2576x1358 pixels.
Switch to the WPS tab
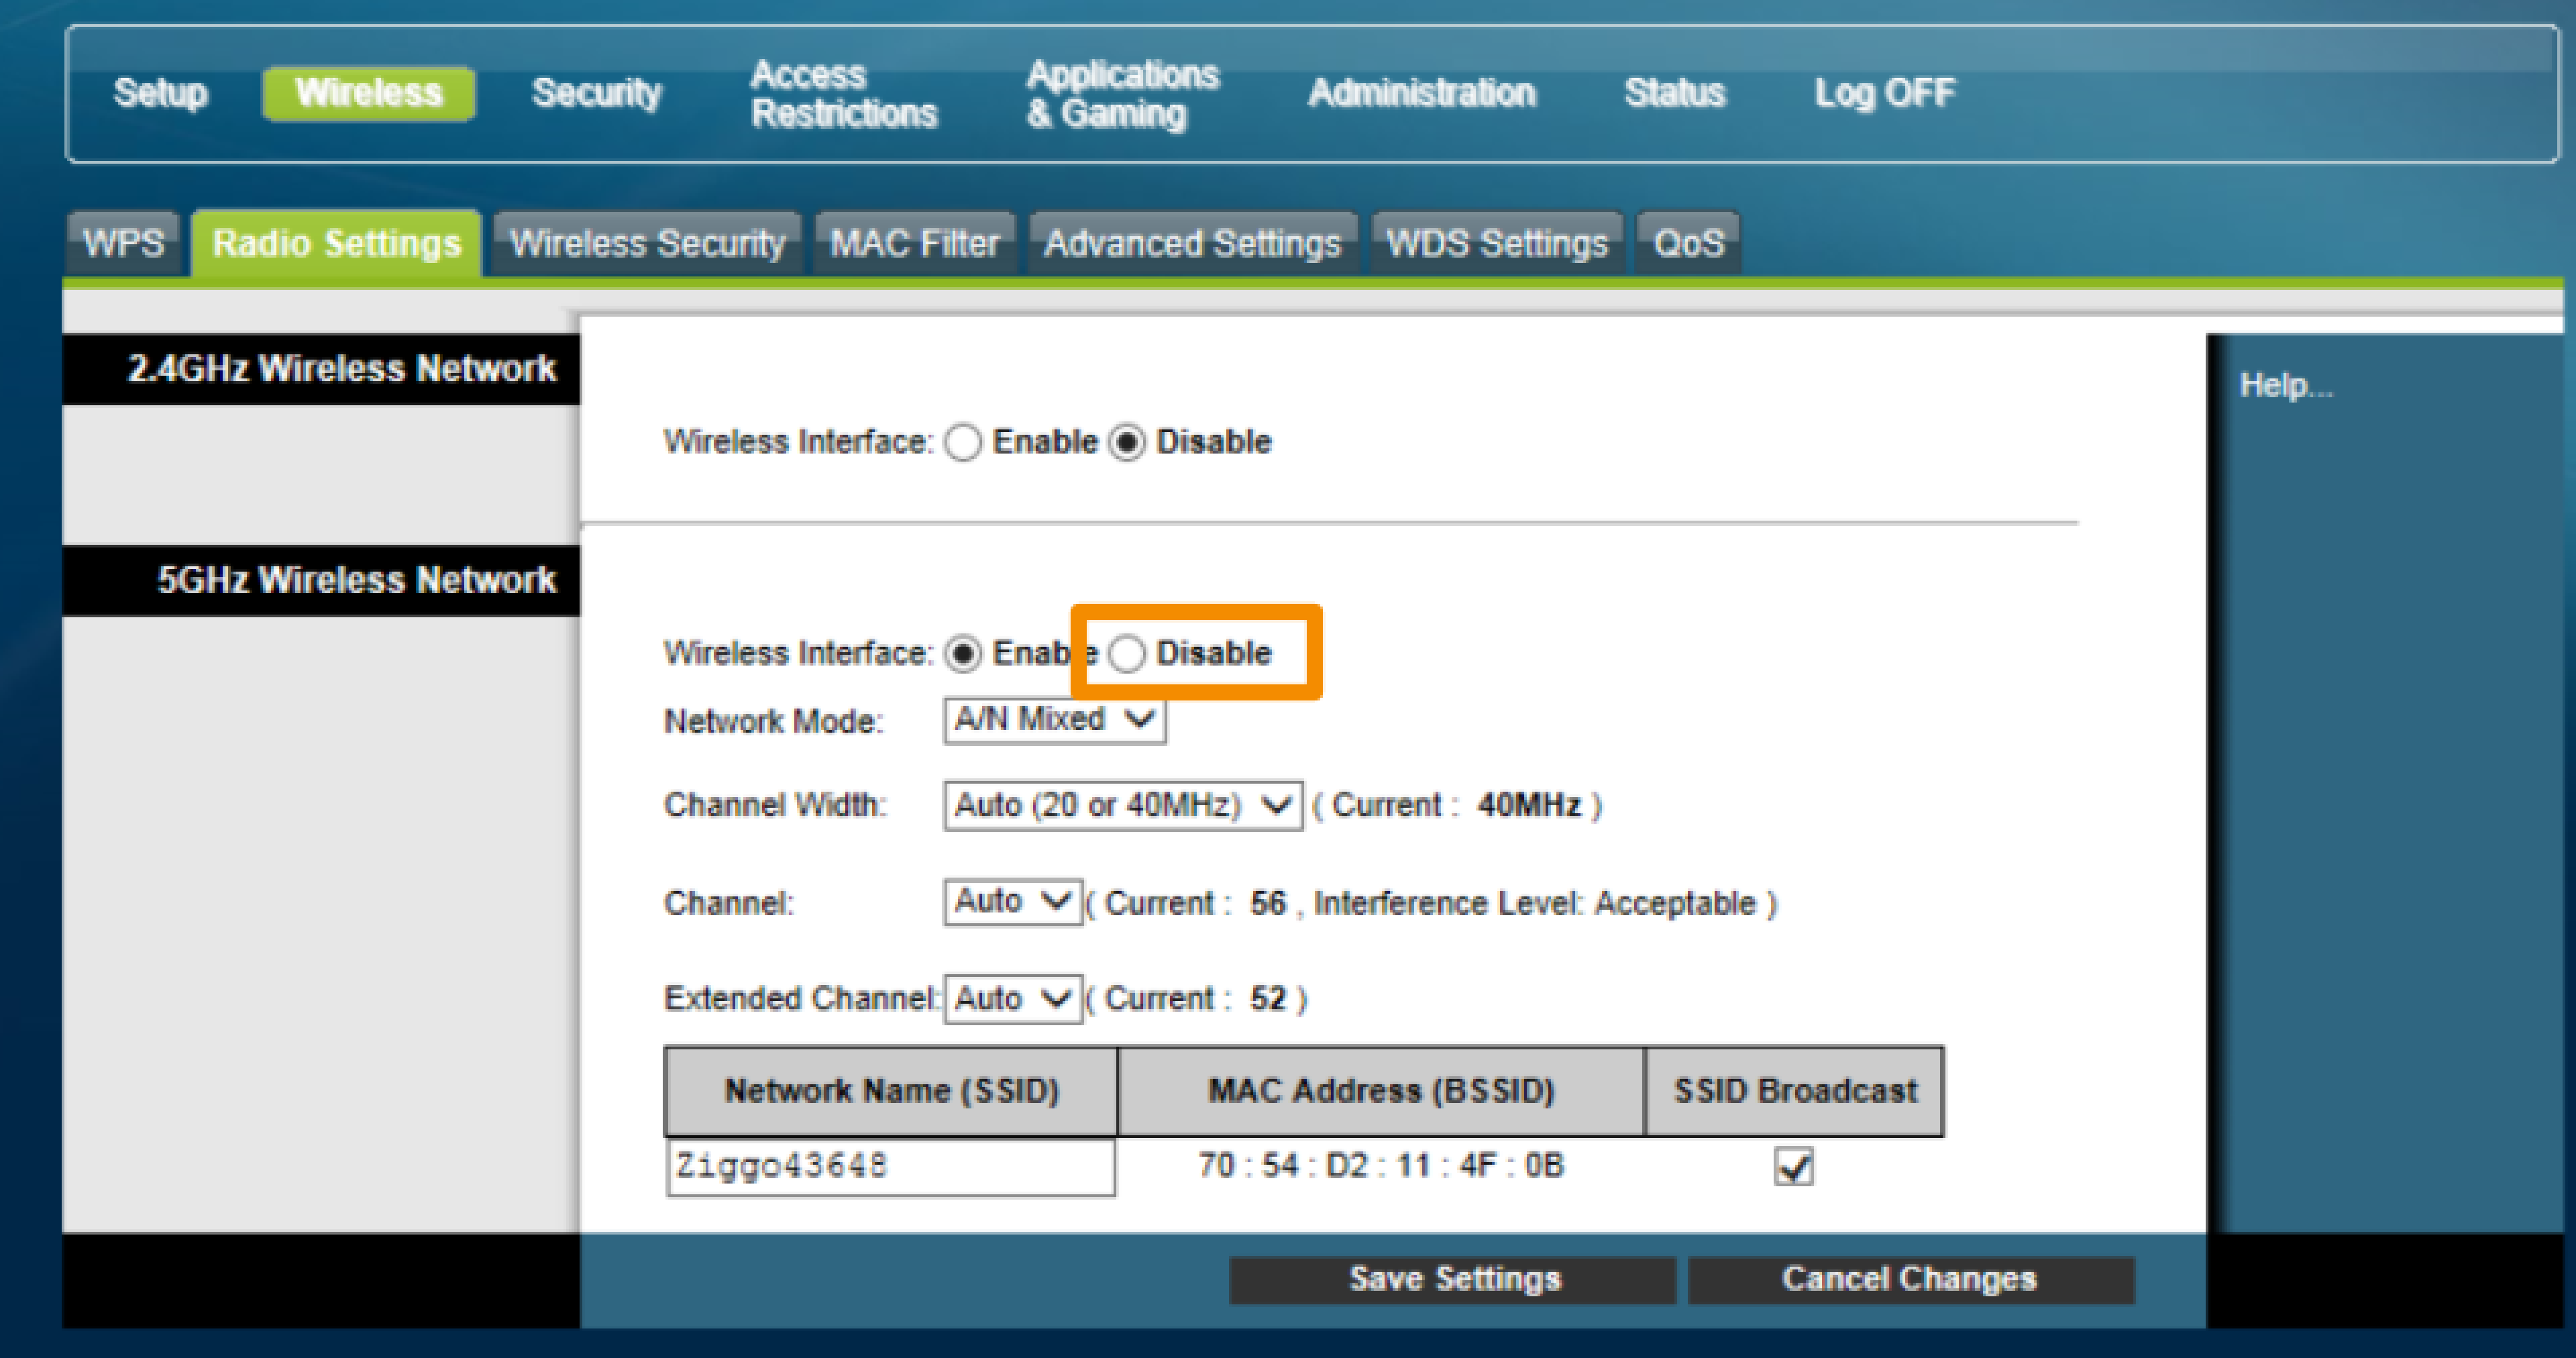click(x=123, y=243)
